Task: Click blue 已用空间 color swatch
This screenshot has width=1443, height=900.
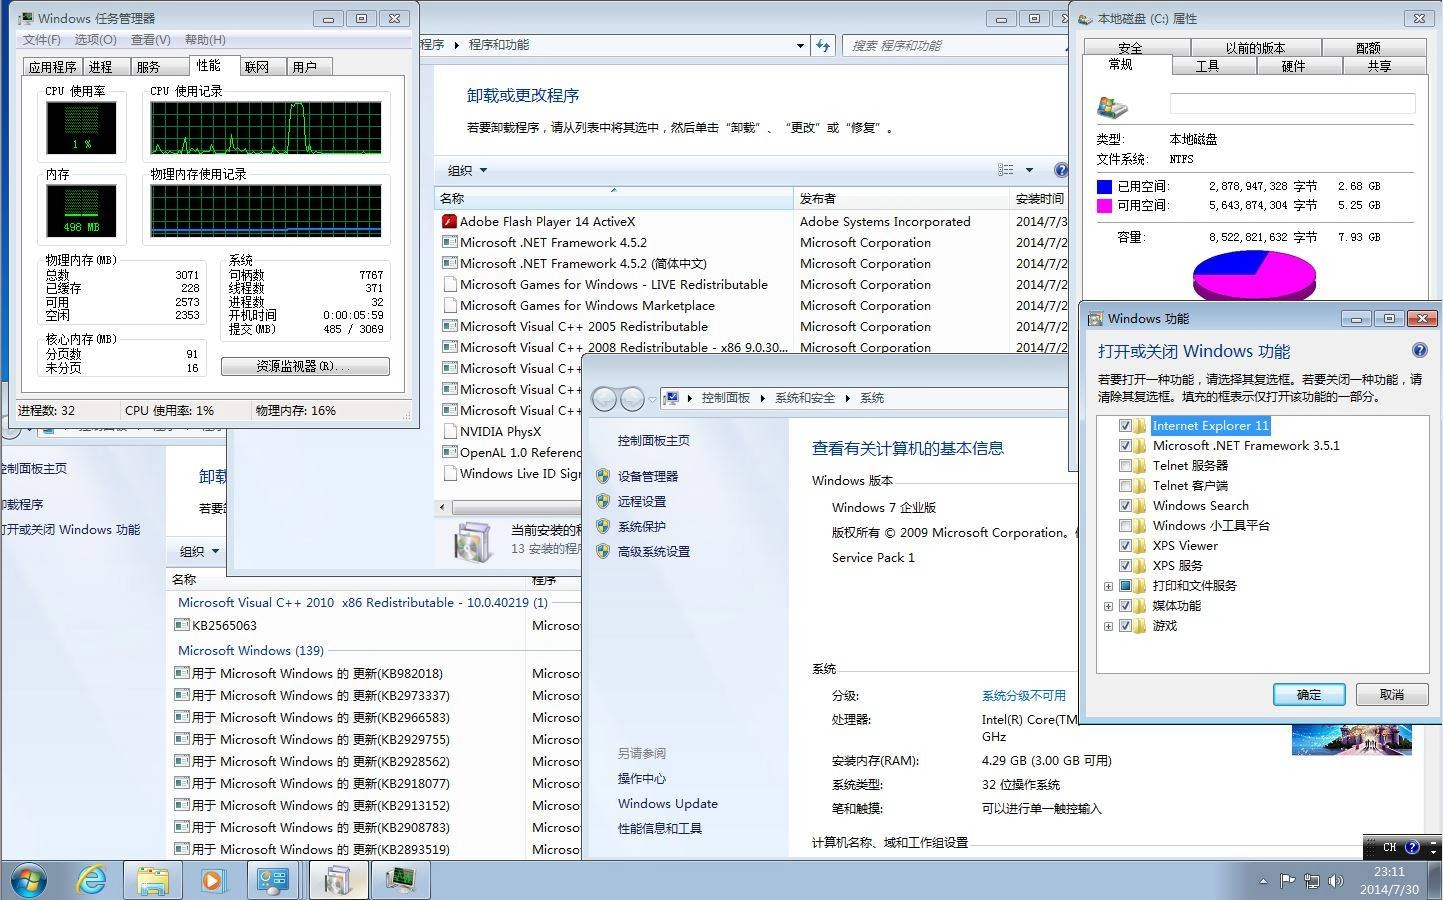Action: point(1104,186)
